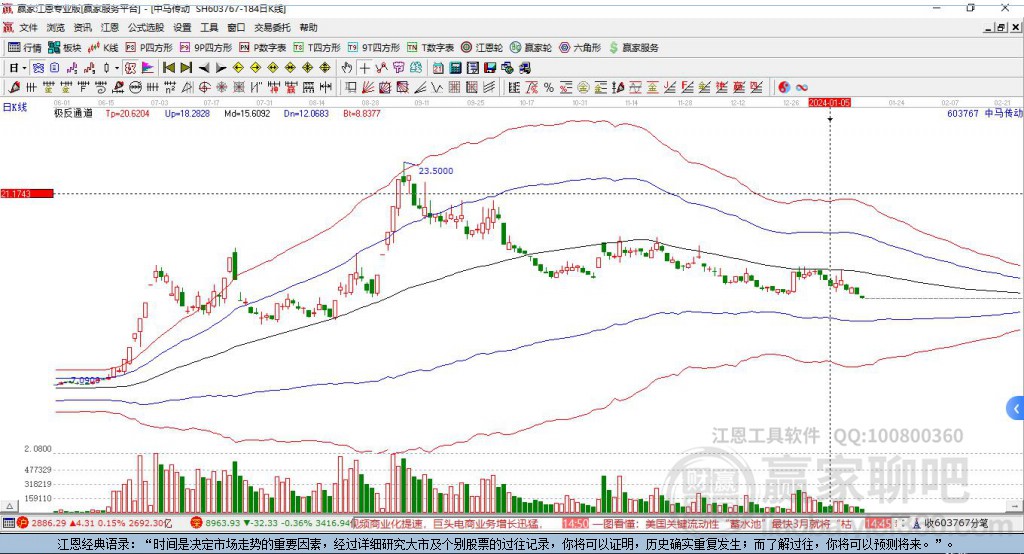
Task: Open the 窗口 menu
Action: 236,27
